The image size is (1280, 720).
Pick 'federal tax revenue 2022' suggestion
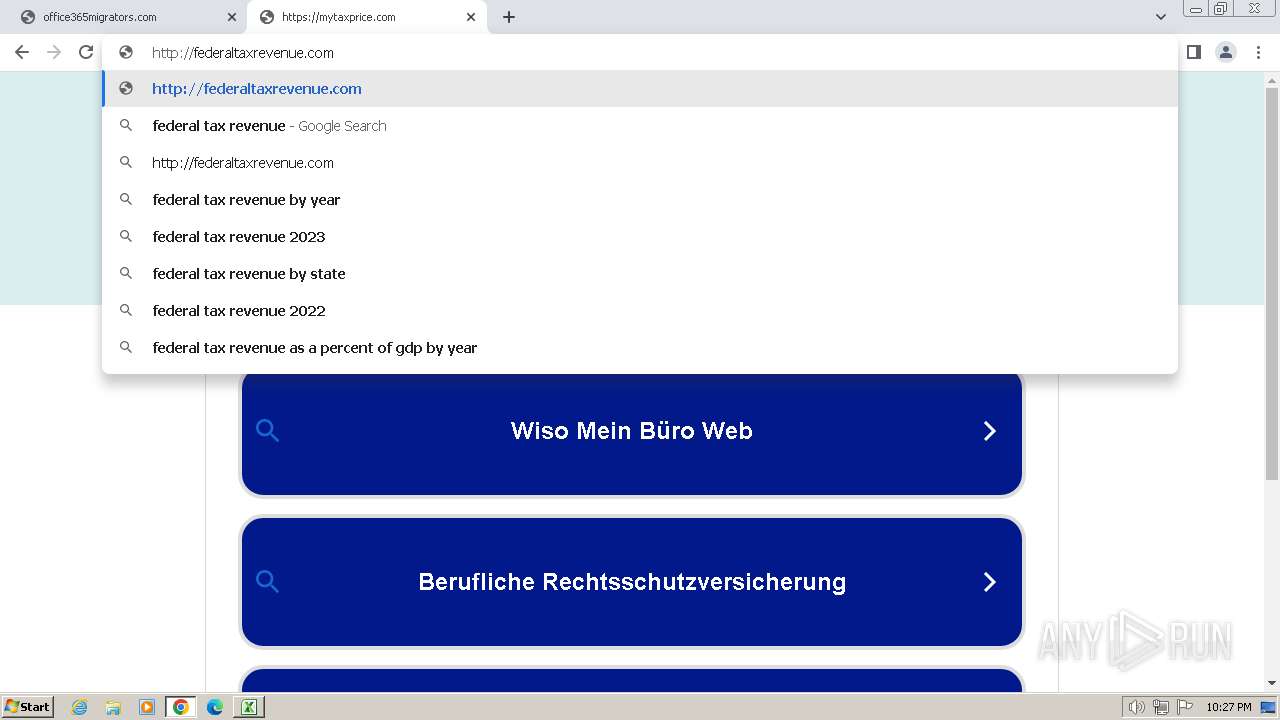[x=640, y=311]
